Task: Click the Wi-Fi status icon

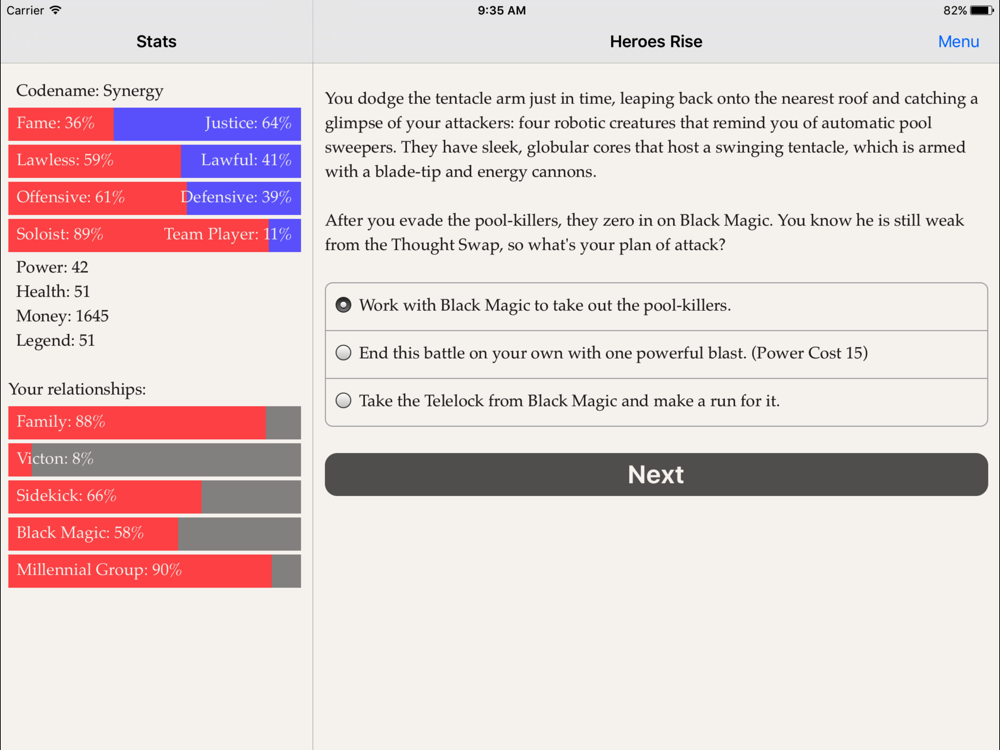Action: (55, 10)
